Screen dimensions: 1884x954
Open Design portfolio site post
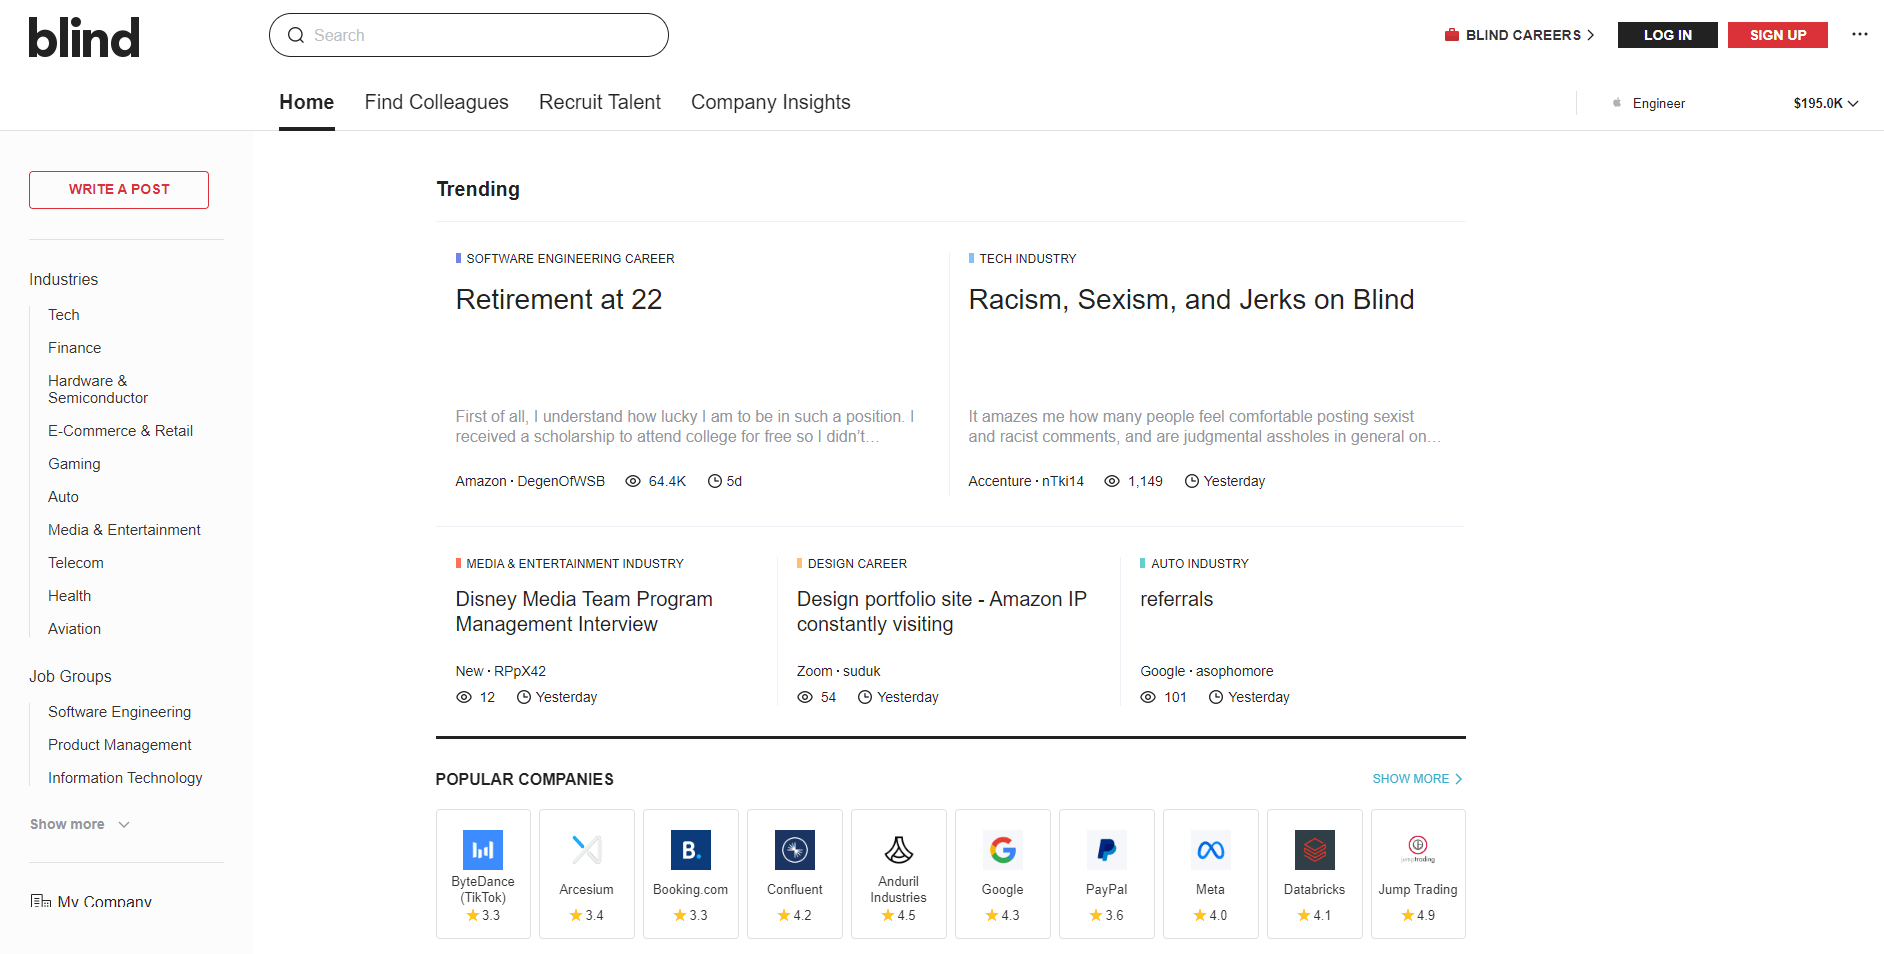tap(942, 611)
